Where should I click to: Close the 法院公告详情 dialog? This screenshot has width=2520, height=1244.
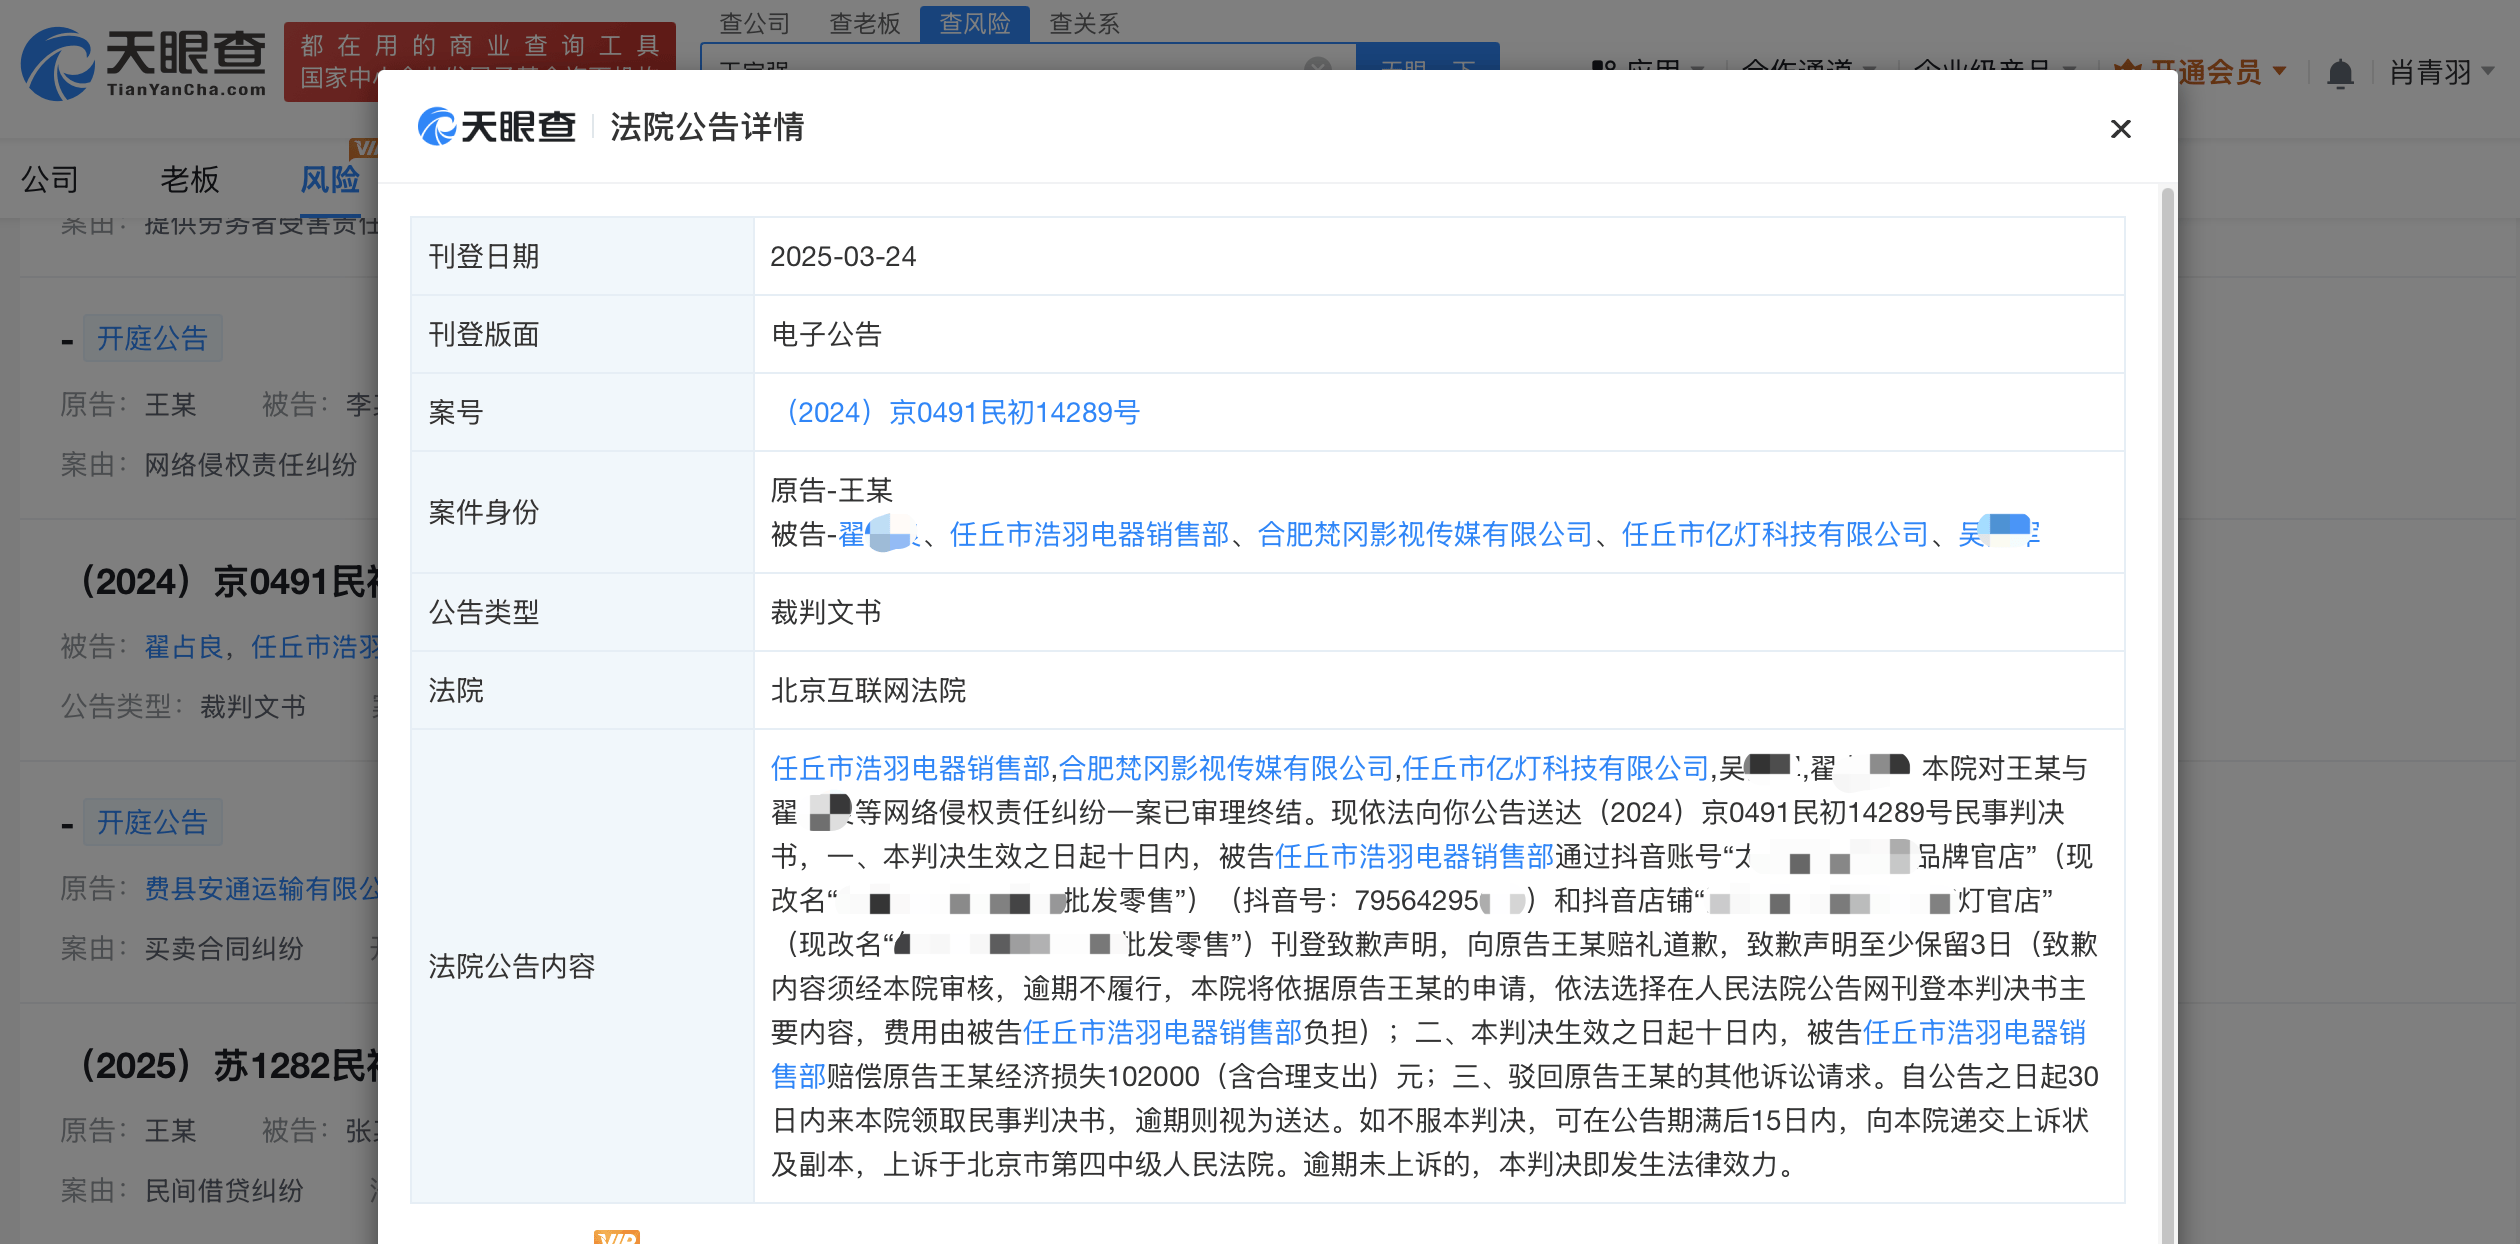click(2120, 129)
